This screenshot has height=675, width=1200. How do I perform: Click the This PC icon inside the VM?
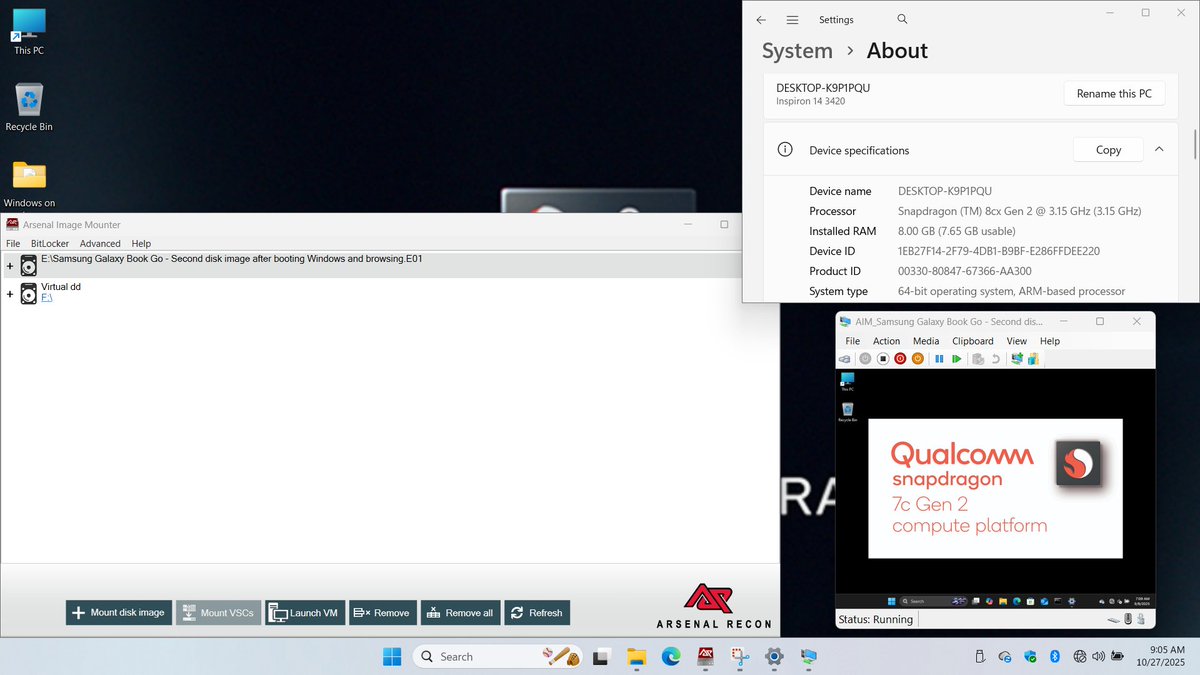click(847, 381)
